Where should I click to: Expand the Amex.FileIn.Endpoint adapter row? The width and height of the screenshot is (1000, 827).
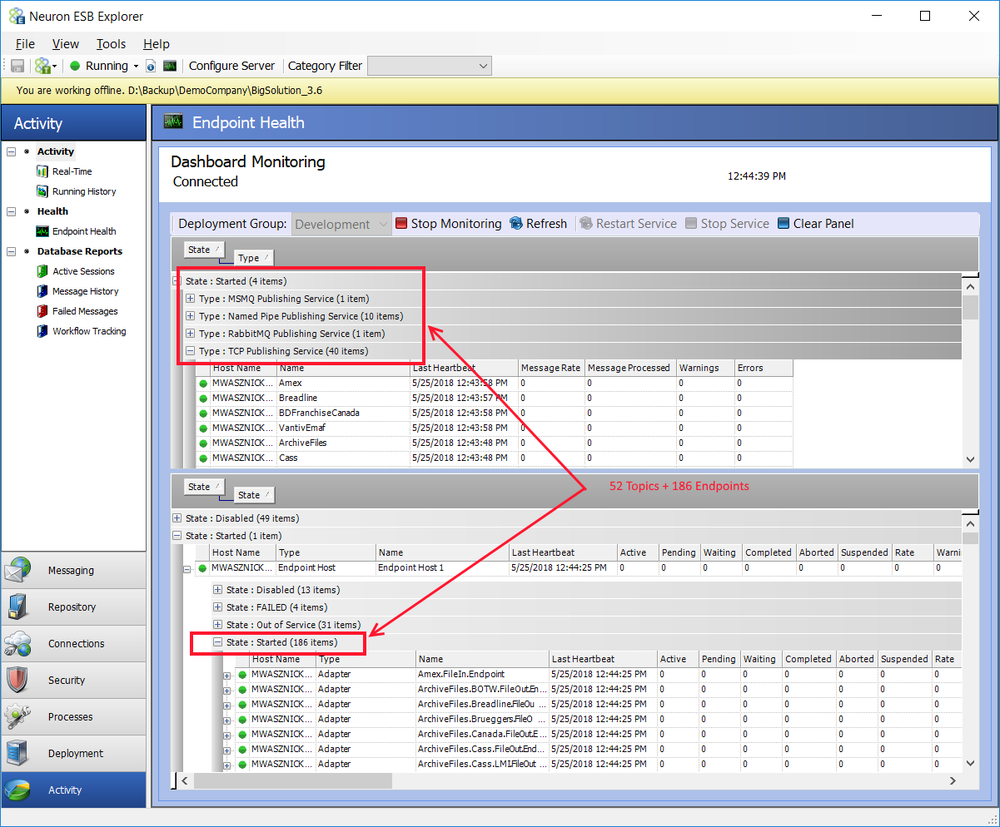227,676
